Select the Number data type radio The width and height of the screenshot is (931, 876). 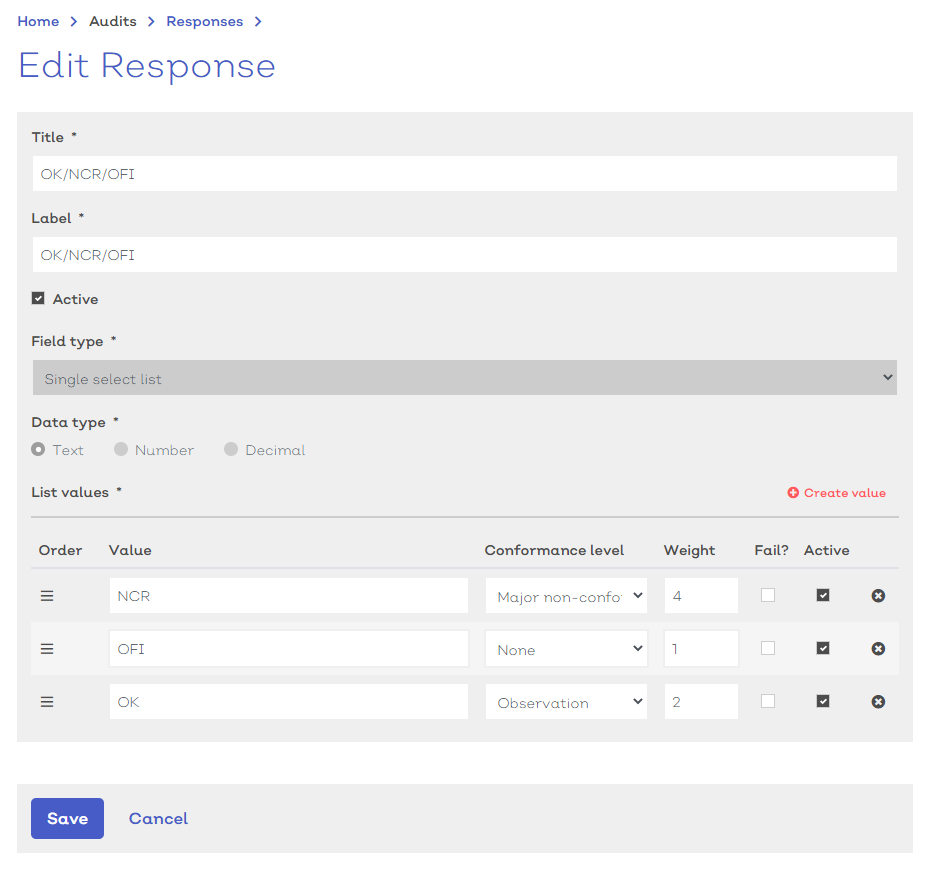[x=121, y=449]
